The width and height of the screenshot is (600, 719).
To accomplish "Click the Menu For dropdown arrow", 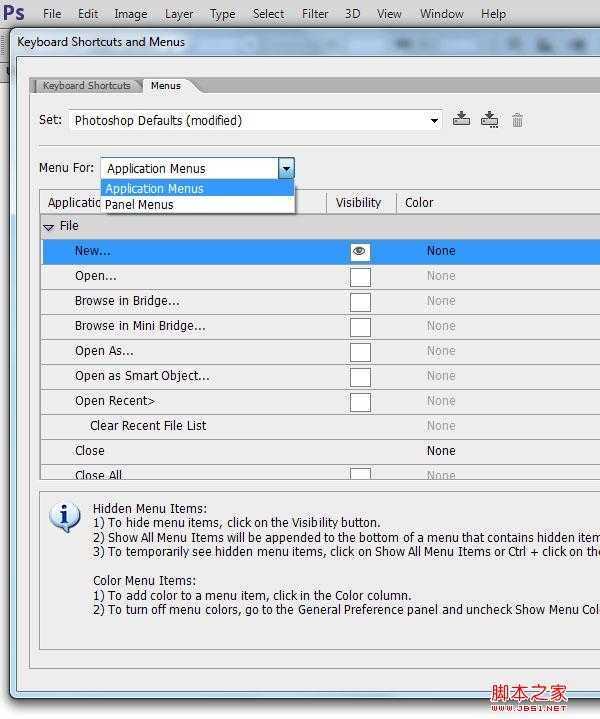I will coord(286,169).
